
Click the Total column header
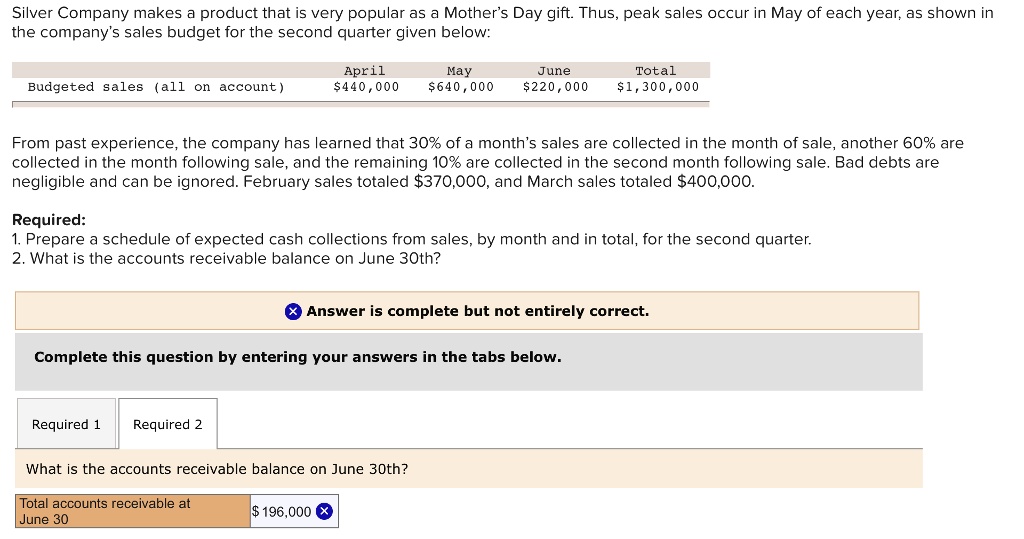(656, 71)
